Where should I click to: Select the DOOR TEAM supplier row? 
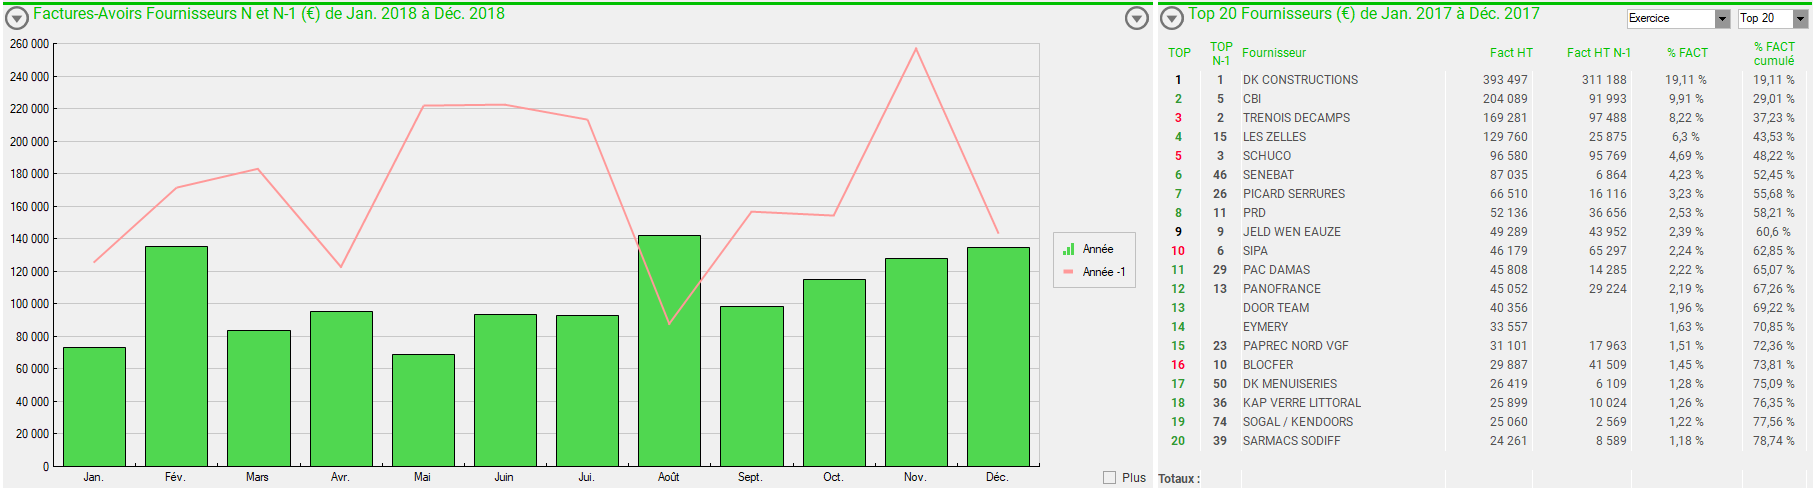tap(1484, 308)
